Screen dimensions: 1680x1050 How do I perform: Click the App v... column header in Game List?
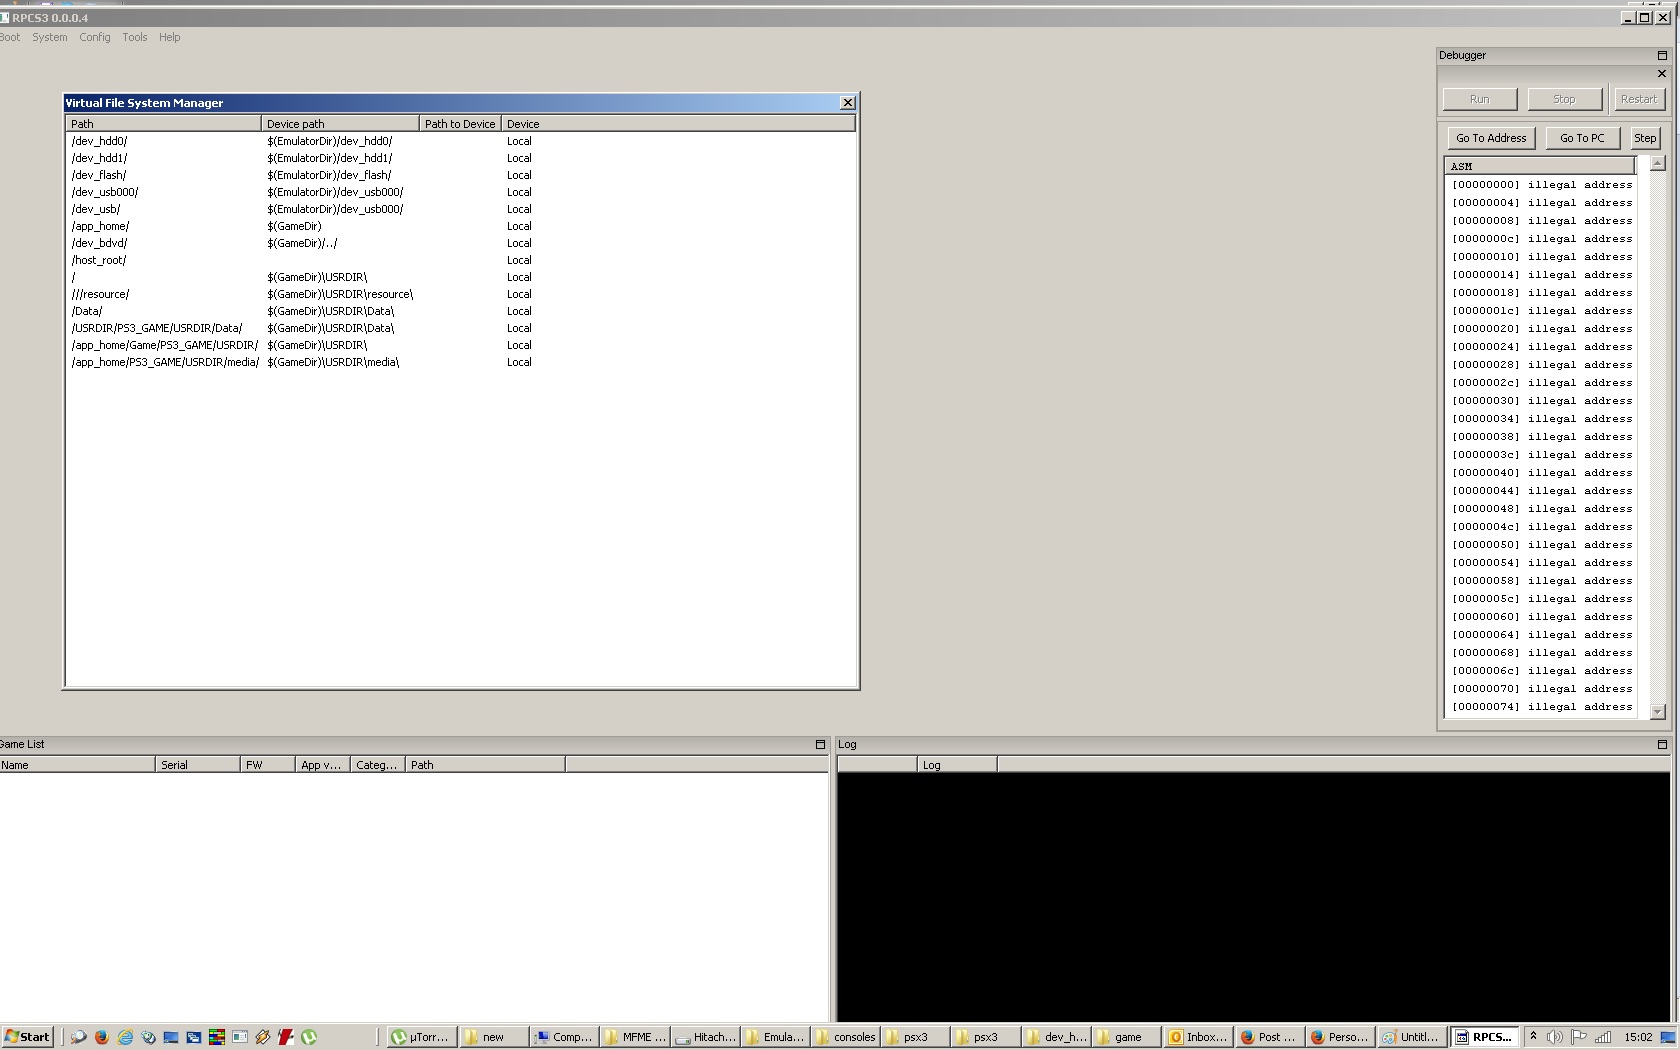tap(322, 765)
